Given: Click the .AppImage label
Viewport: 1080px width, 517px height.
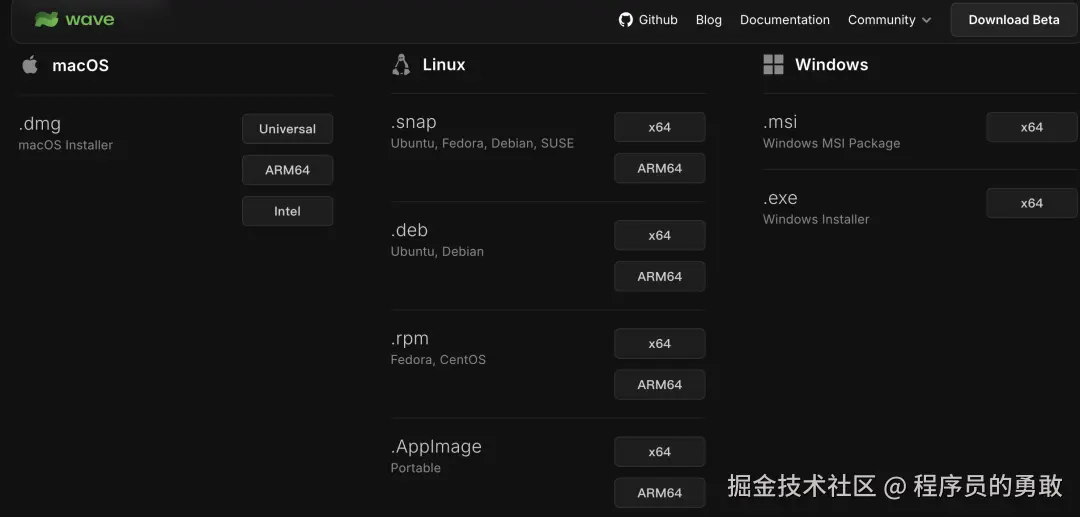Looking at the screenshot, I should [x=436, y=447].
